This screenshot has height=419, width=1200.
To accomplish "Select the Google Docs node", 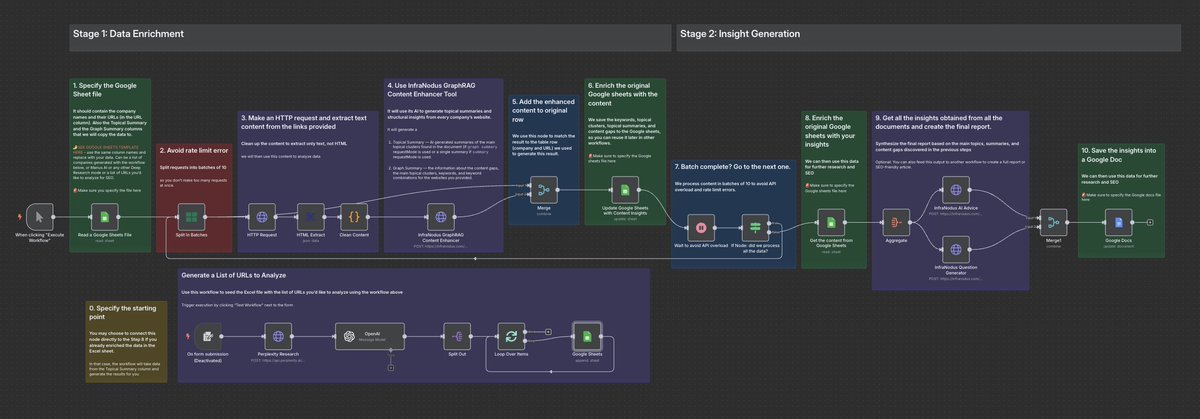I will (x=1118, y=221).
